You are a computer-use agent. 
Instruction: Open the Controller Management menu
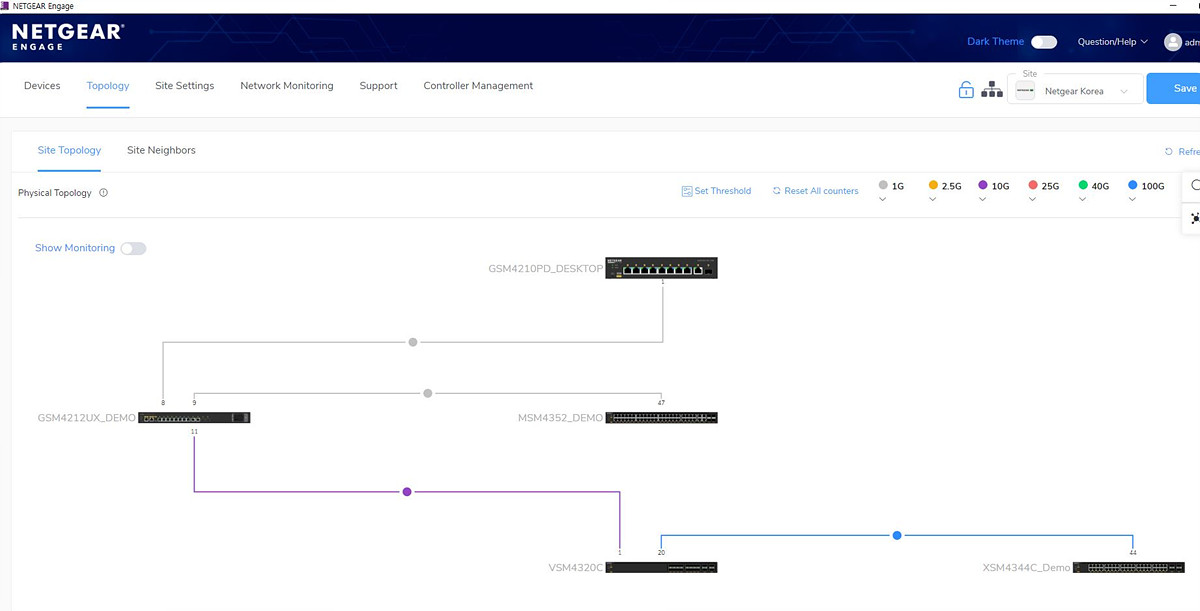coord(478,86)
